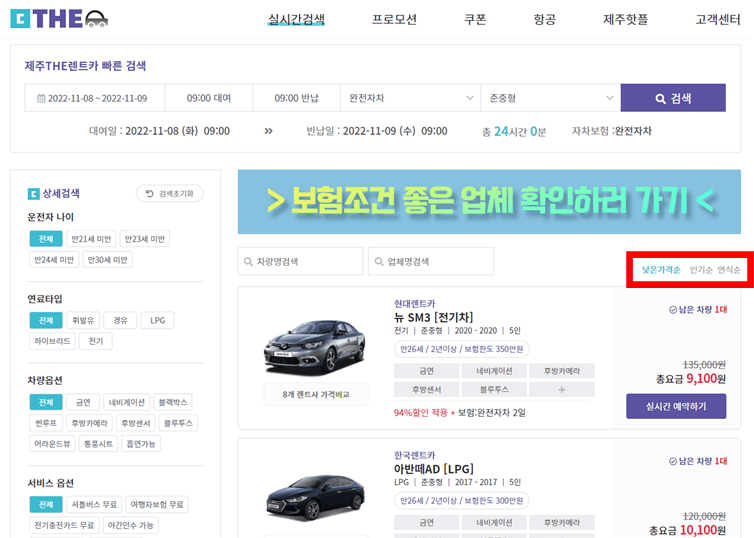Image resolution: width=754 pixels, height=538 pixels.
Task: Toggle the 후방카메라 option in sidebar
Action: click(x=89, y=423)
